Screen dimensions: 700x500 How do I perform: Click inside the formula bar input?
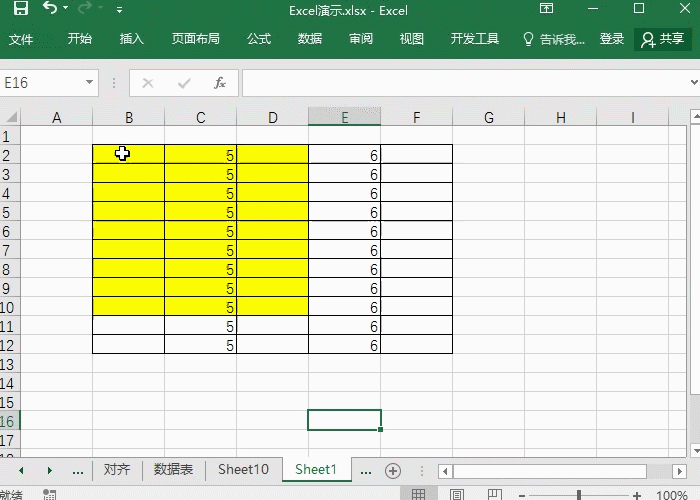pos(464,83)
